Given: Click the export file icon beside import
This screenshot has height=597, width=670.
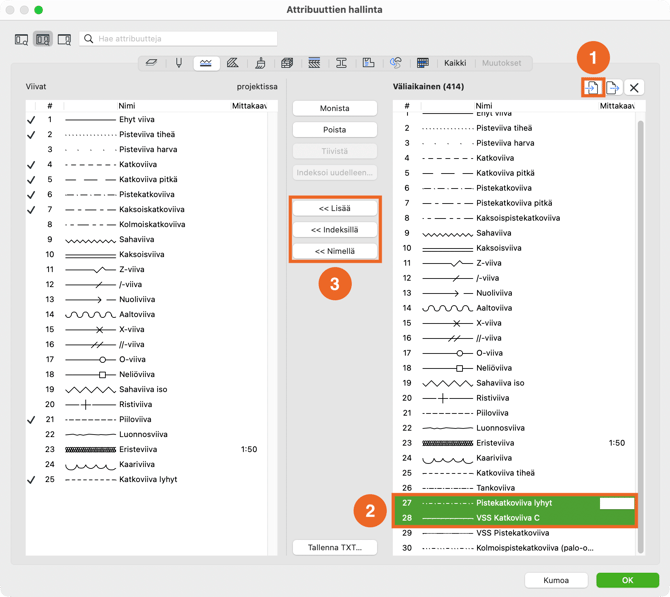Looking at the screenshot, I should pyautogui.click(x=613, y=88).
